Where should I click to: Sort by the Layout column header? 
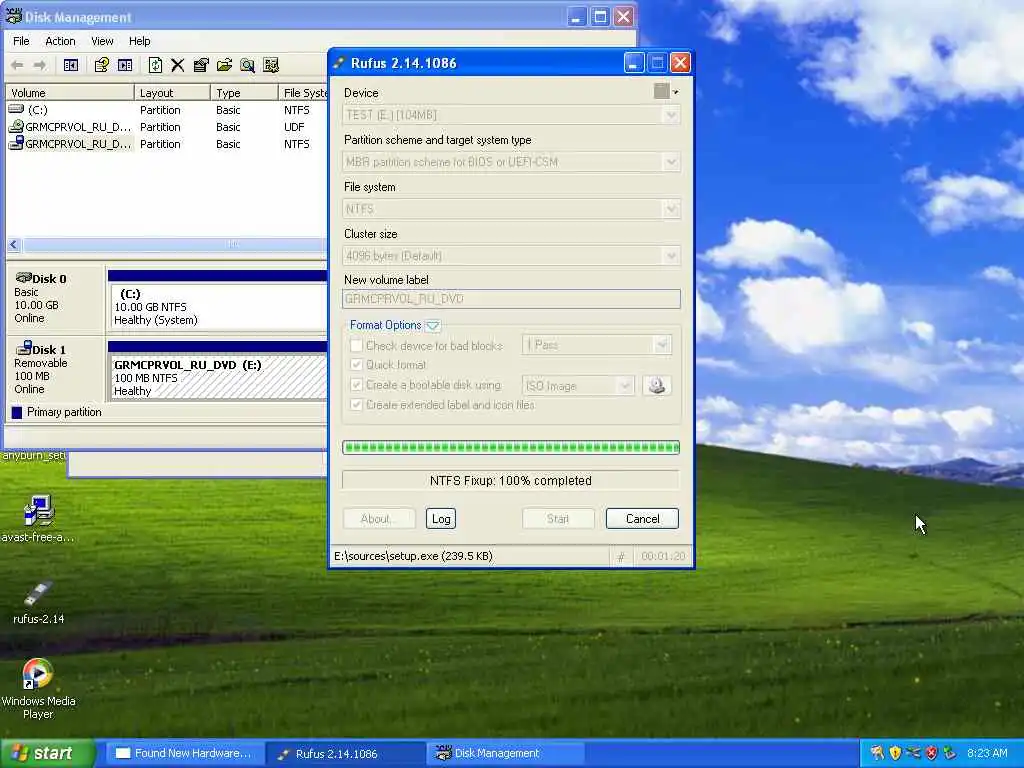pos(172,93)
